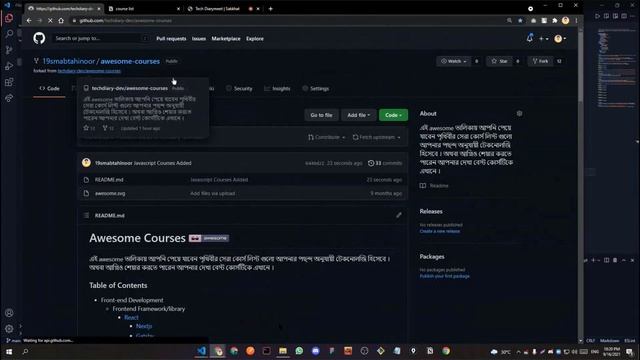
Task: Open Pull requests in the GitHub header
Action: tap(171, 38)
